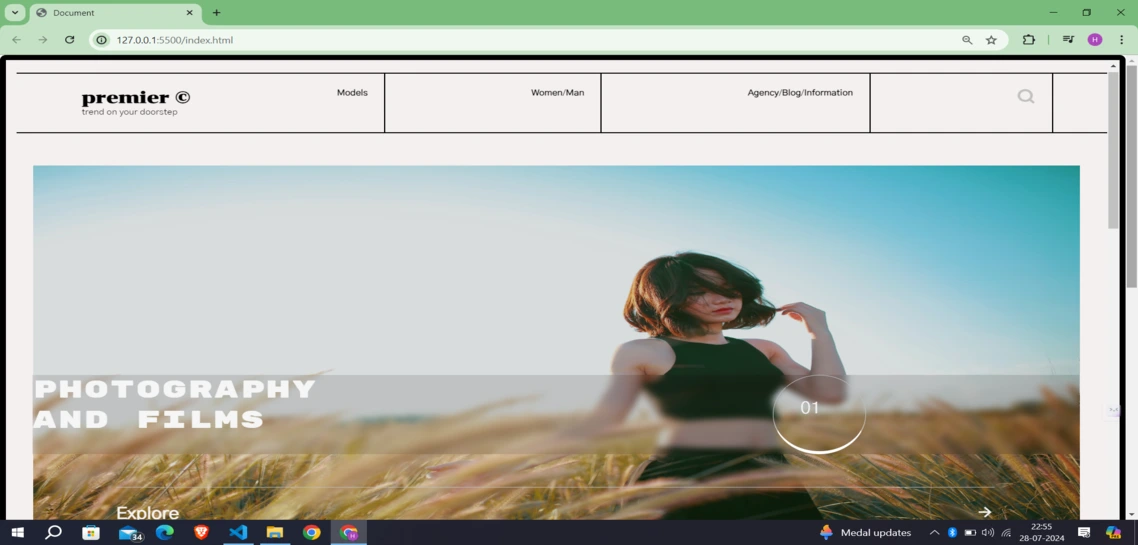Open the media control icon in Chrome toolbar
The image size is (1138, 545).
tap(1068, 40)
